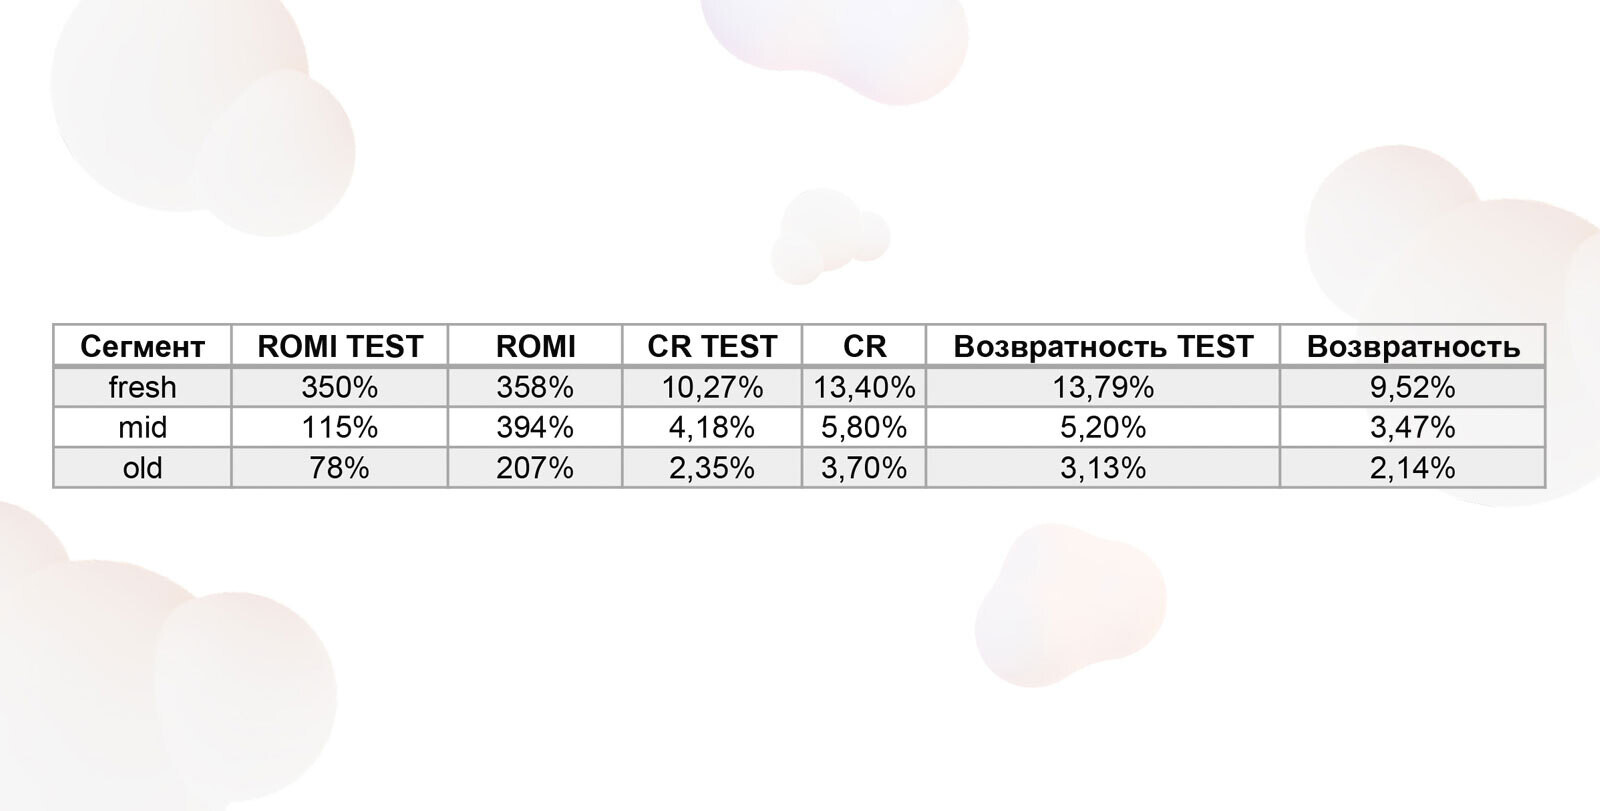Select the Возвратность TEST header
Viewport: 1600px width, 811px height.
(1103, 346)
